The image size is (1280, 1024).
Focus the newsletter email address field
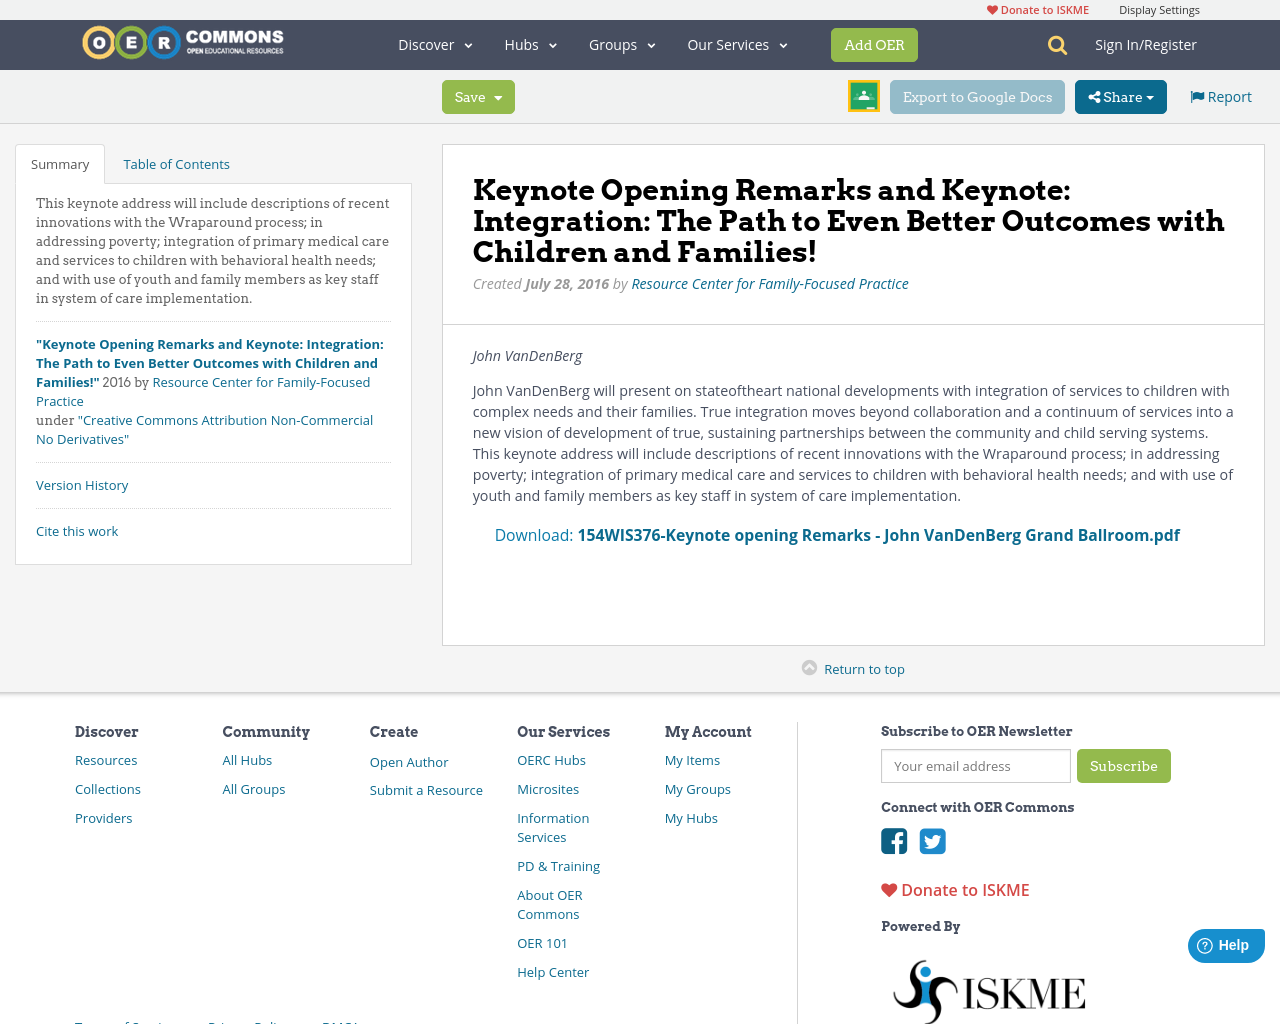[x=975, y=766]
